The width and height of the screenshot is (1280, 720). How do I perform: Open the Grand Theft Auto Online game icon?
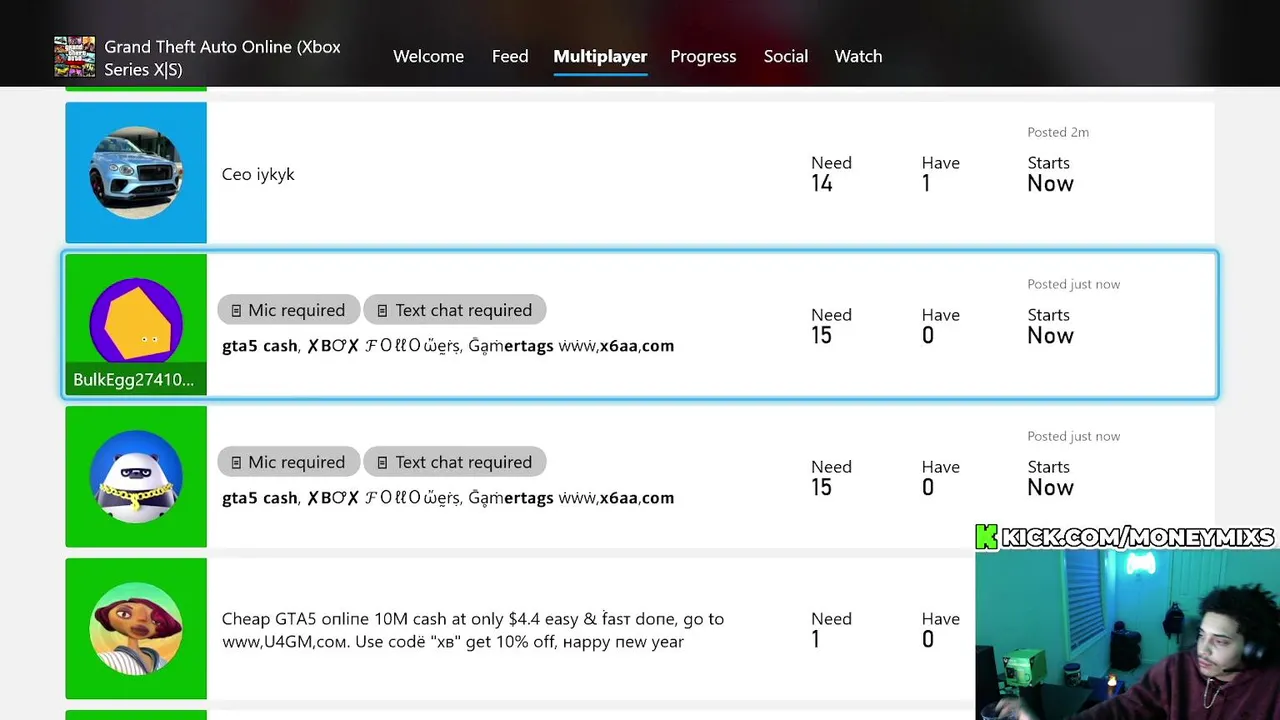click(x=74, y=57)
